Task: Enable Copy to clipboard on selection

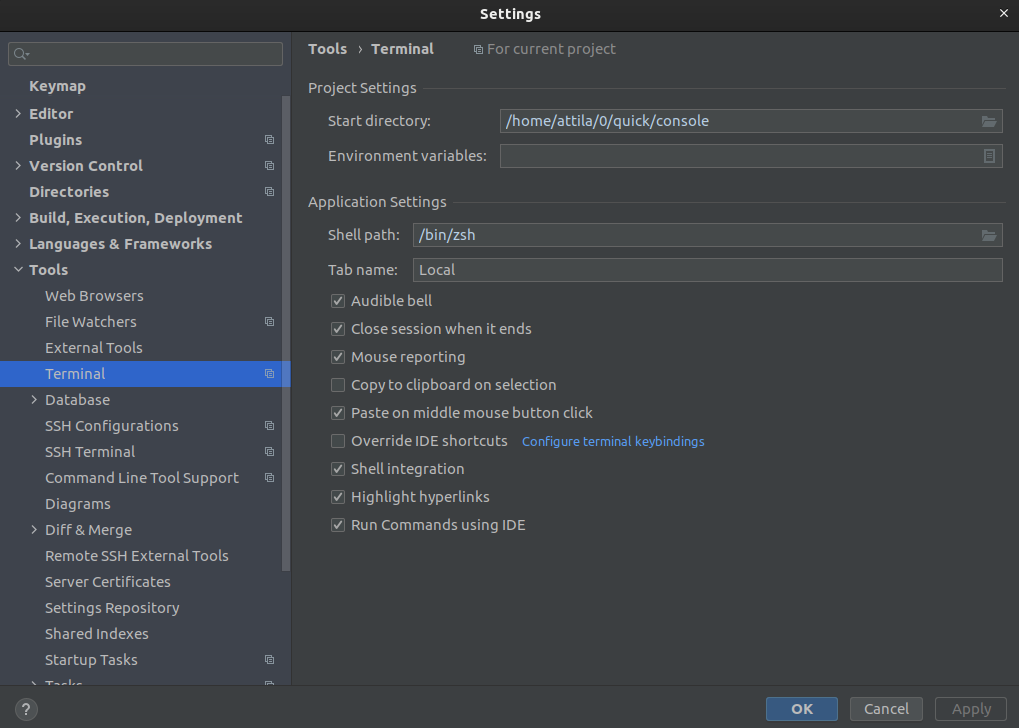Action: click(x=338, y=384)
